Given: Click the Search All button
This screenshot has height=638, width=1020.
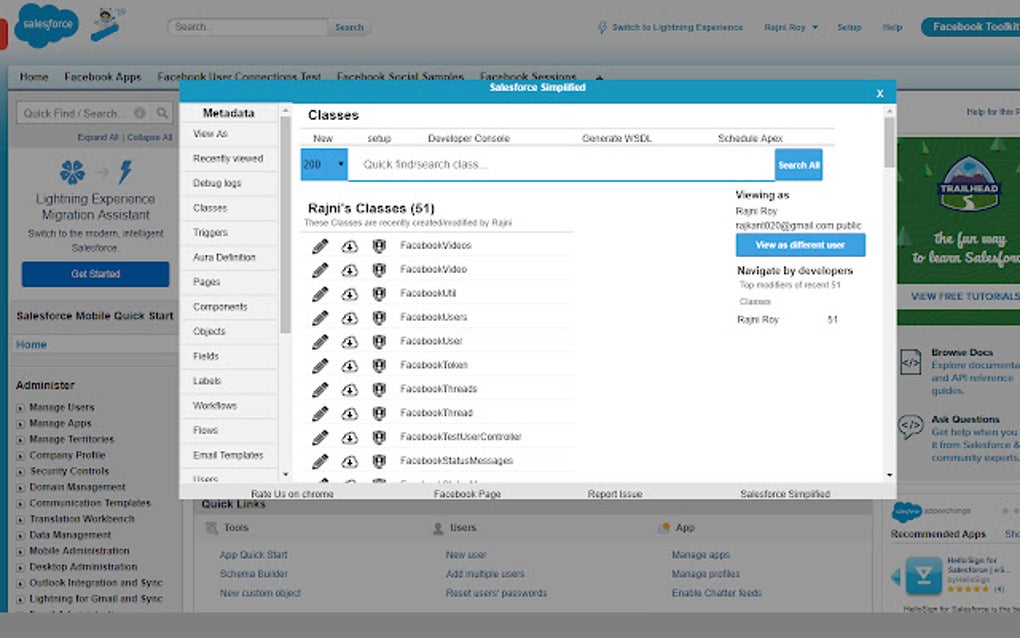Looking at the screenshot, I should point(798,162).
